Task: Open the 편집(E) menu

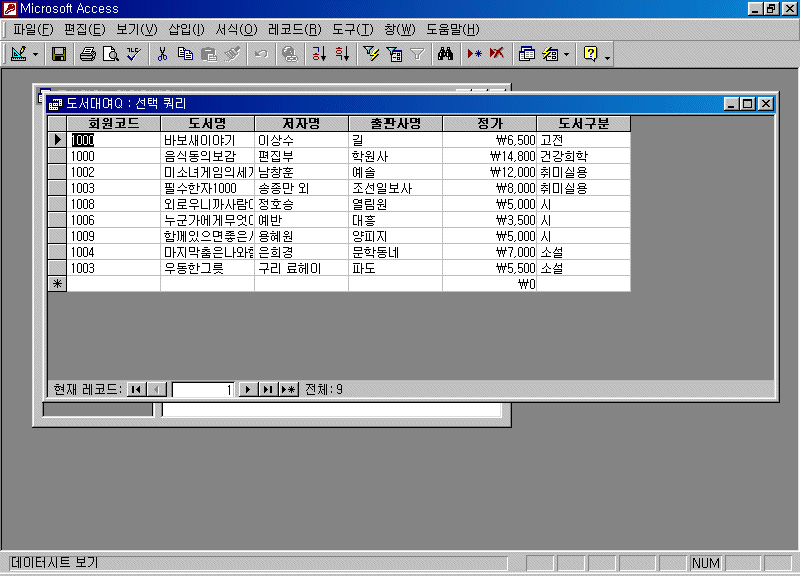Action: (85, 30)
